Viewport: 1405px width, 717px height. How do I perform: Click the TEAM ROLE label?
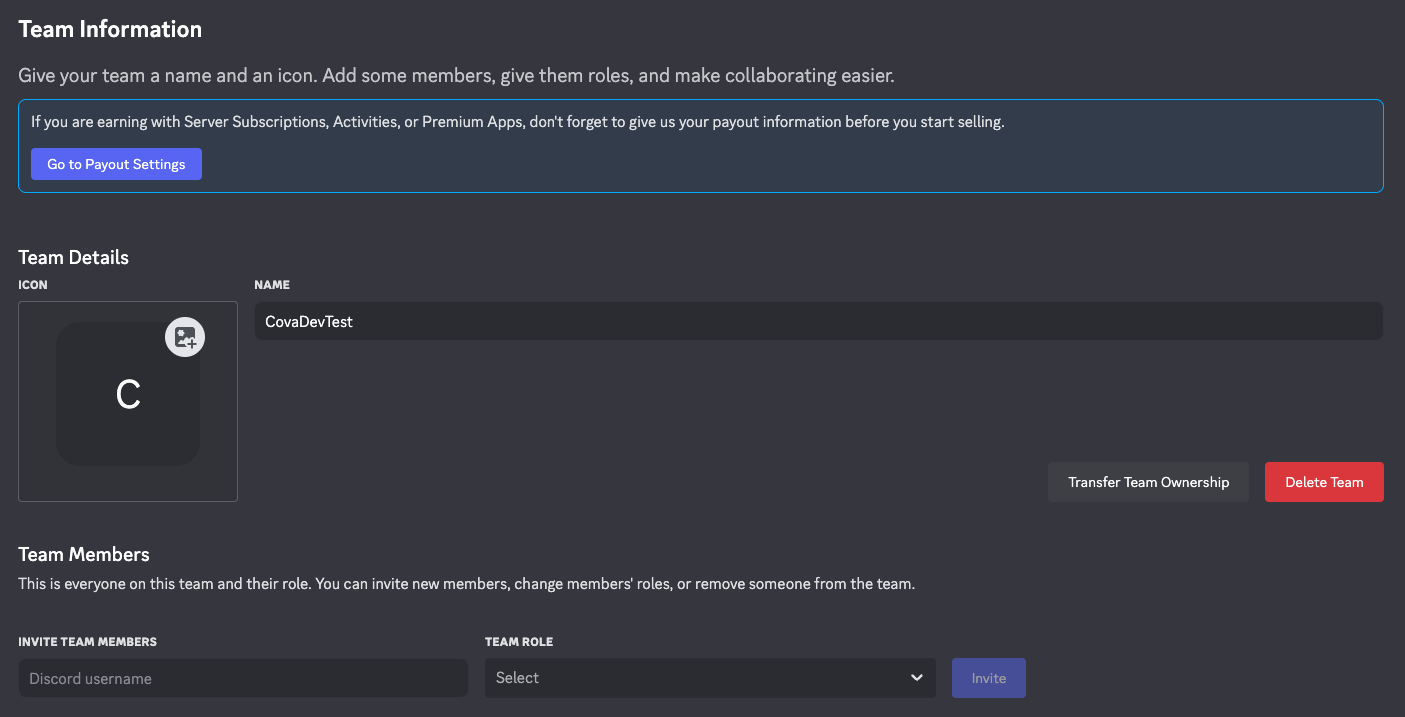(x=519, y=642)
